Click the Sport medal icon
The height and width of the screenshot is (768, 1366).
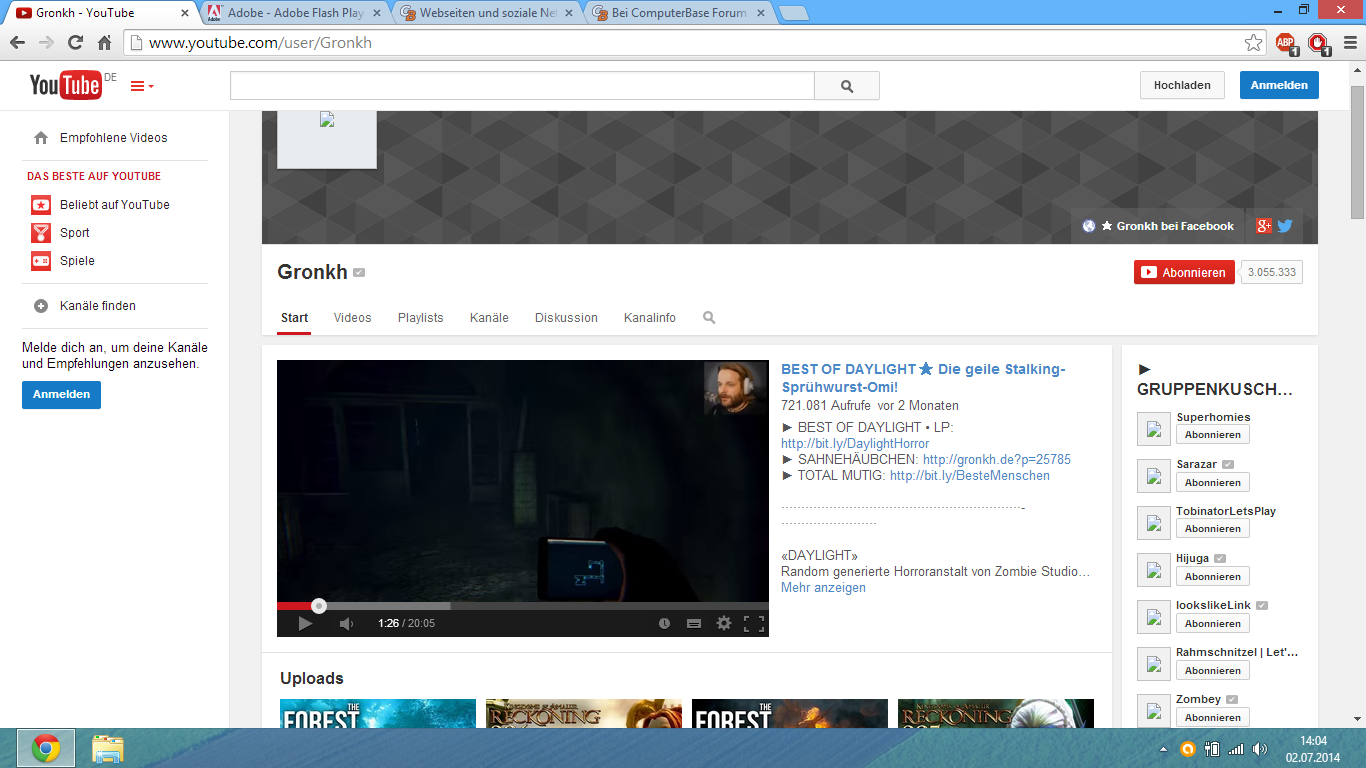[41, 233]
